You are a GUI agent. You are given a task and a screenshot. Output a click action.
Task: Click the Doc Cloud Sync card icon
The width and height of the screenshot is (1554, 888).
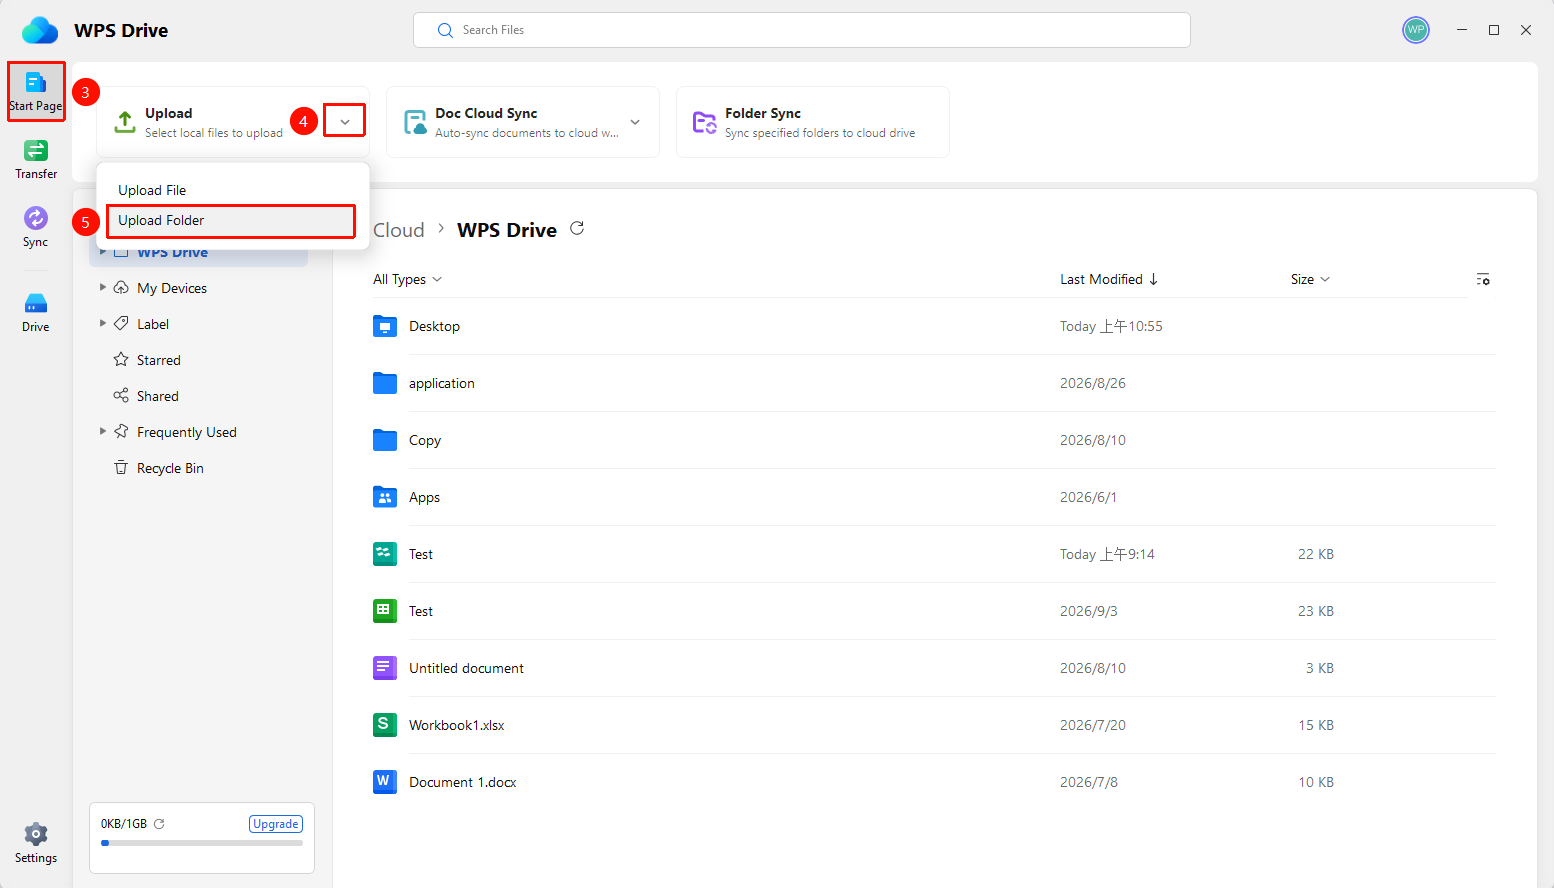tap(415, 122)
